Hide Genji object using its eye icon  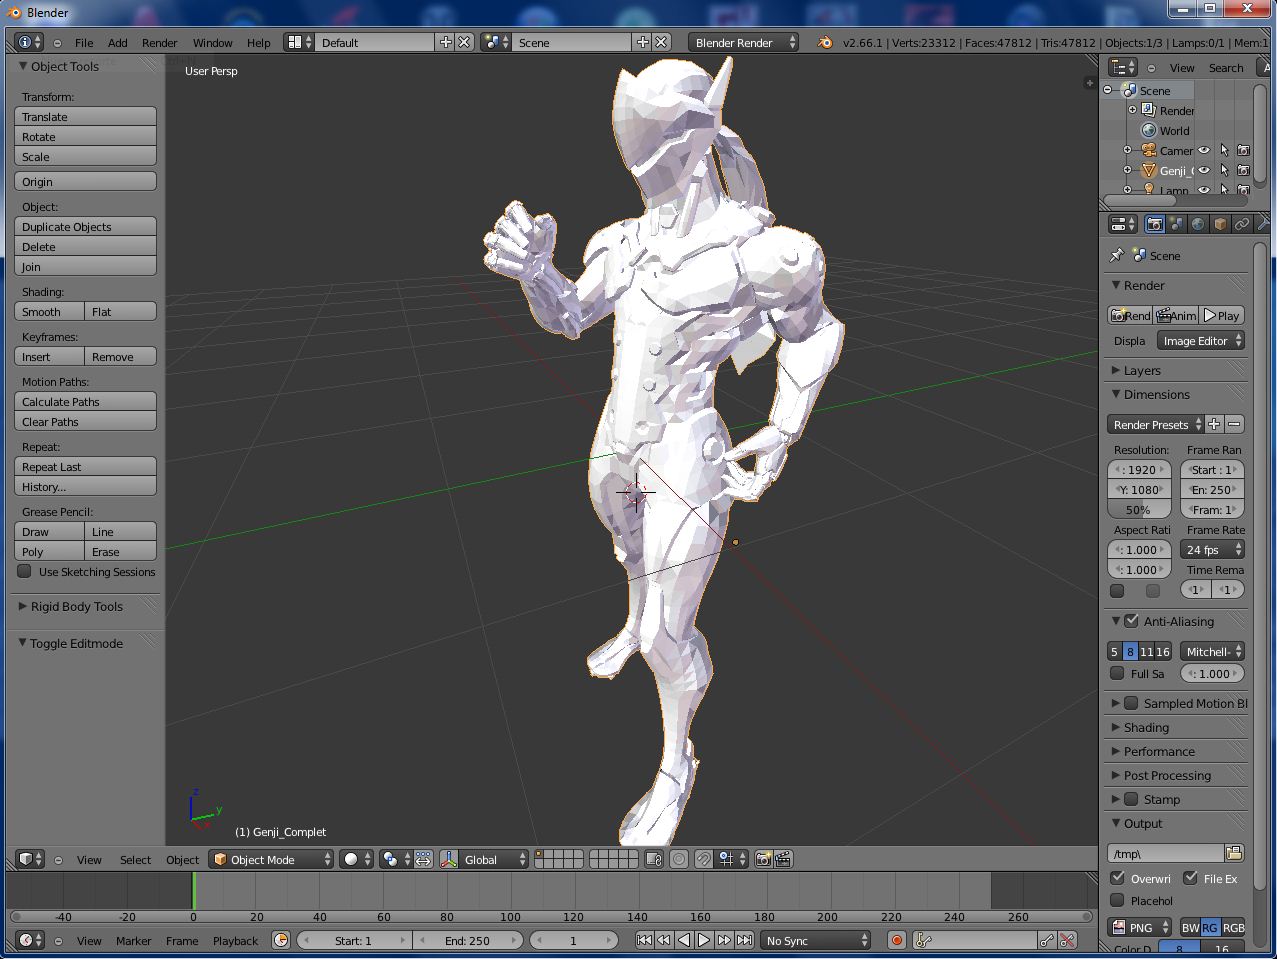pyautogui.click(x=1204, y=171)
